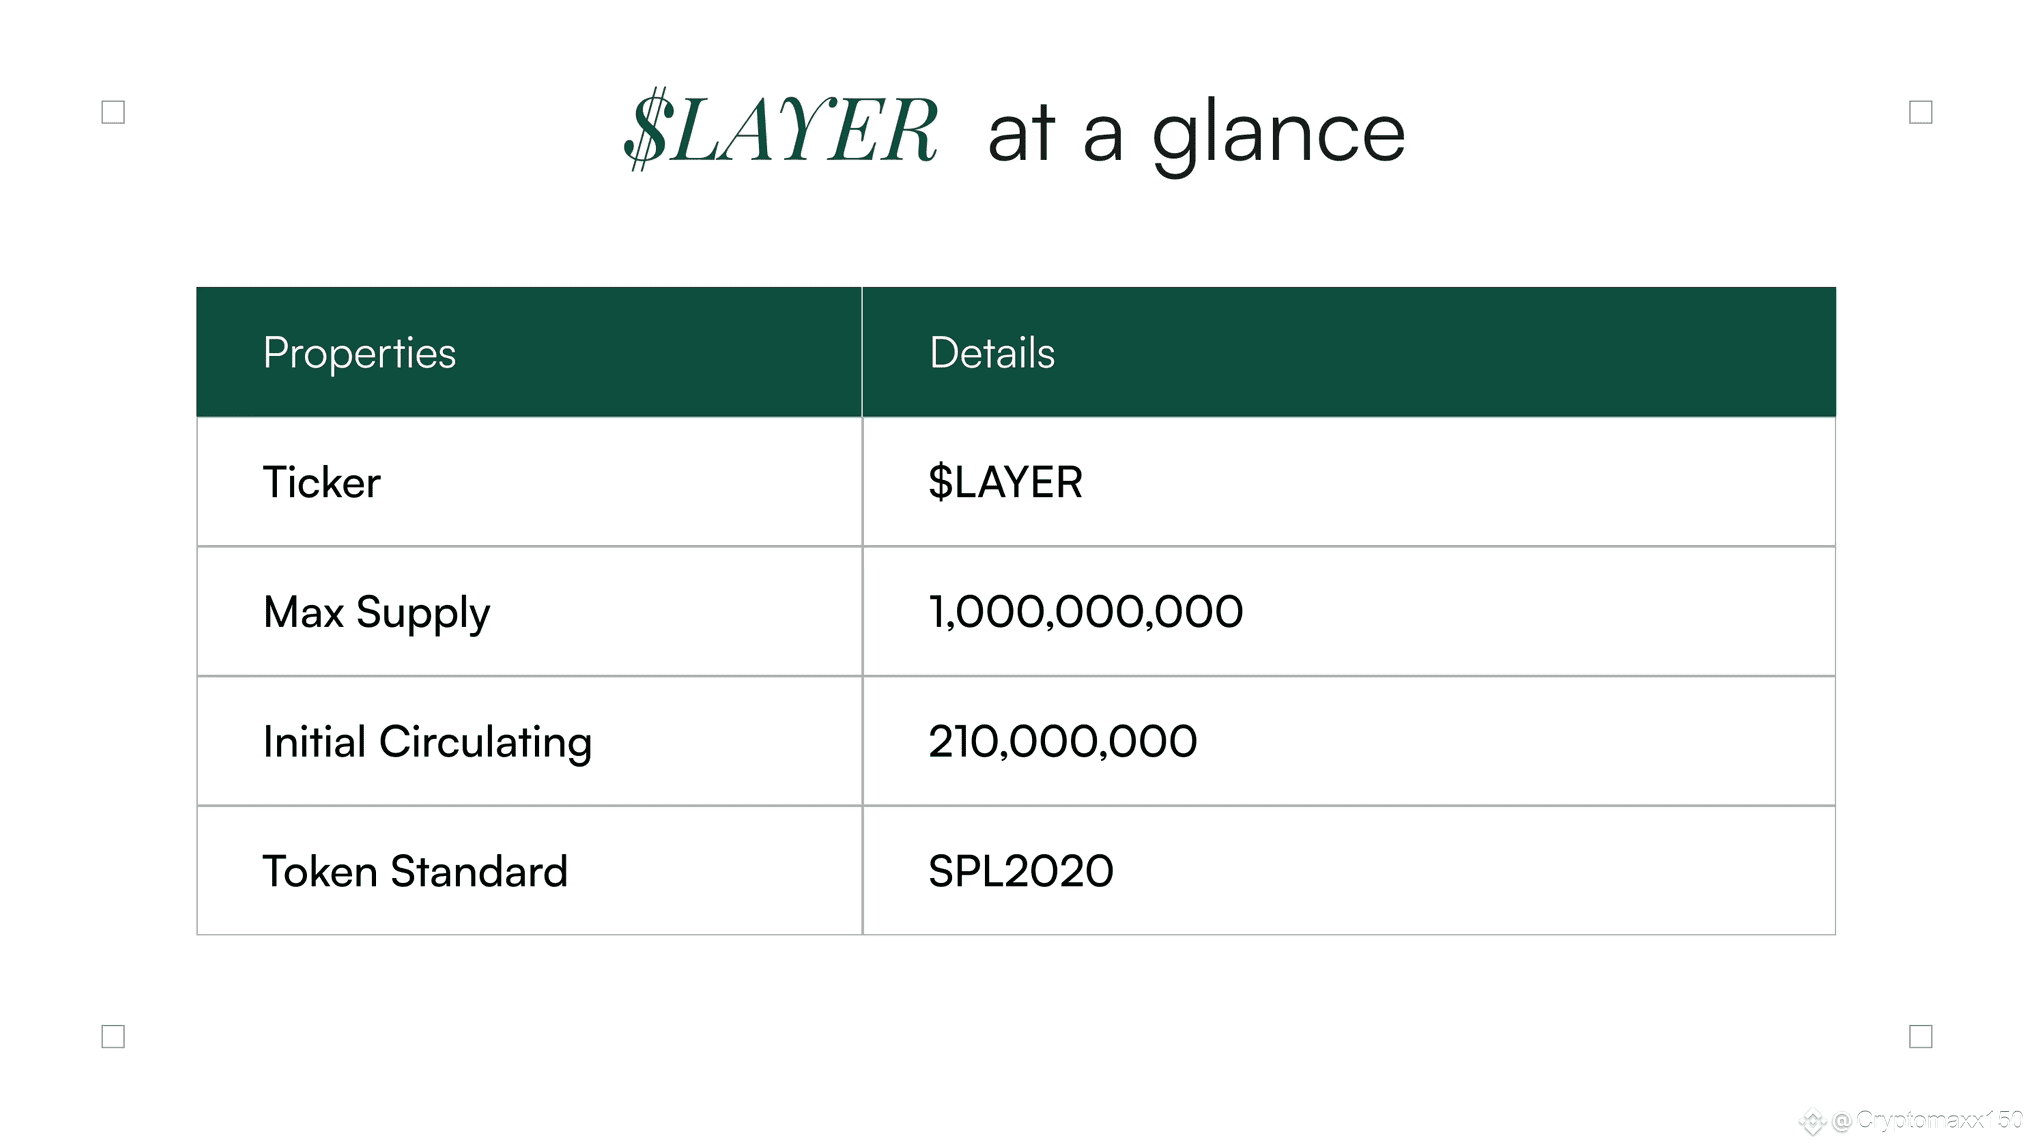Click the top-right corner square marker
Screen dimensions: 2032x1147
1920,112
